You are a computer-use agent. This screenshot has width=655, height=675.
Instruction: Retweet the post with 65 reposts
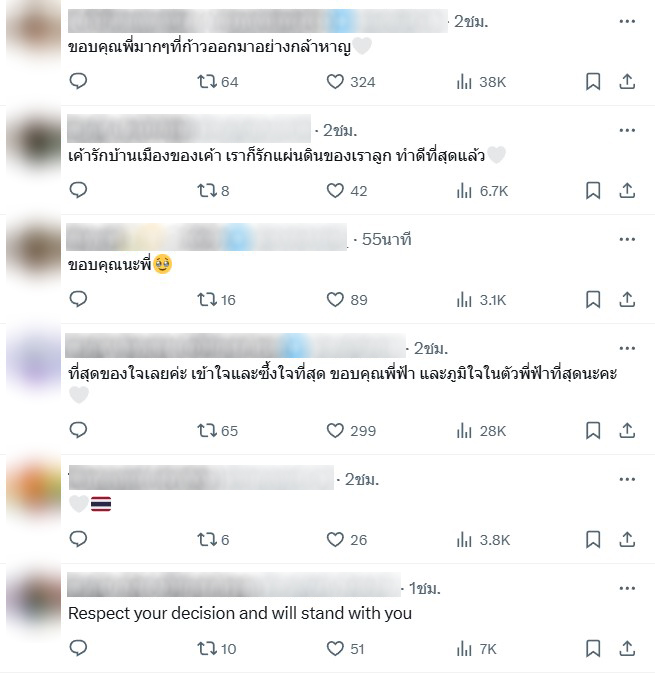pos(217,430)
